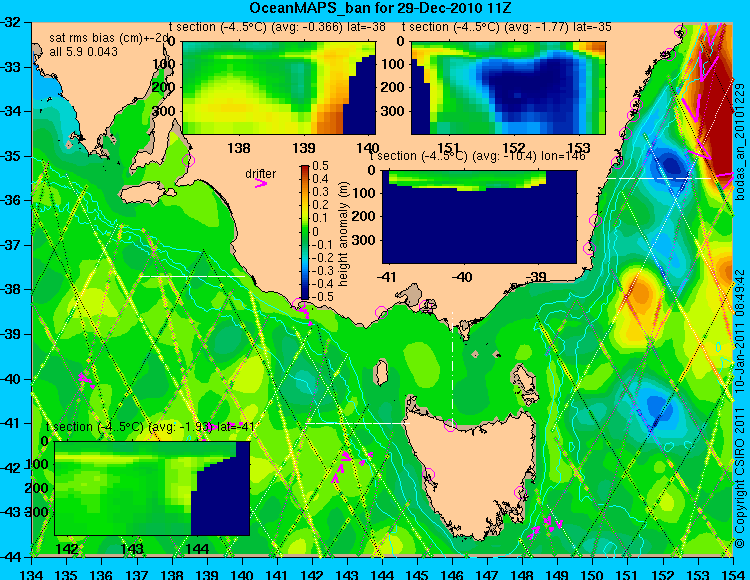Click the '143' axis label under the lat=-41 inset
This screenshot has width=750, height=580.
(x=134, y=548)
